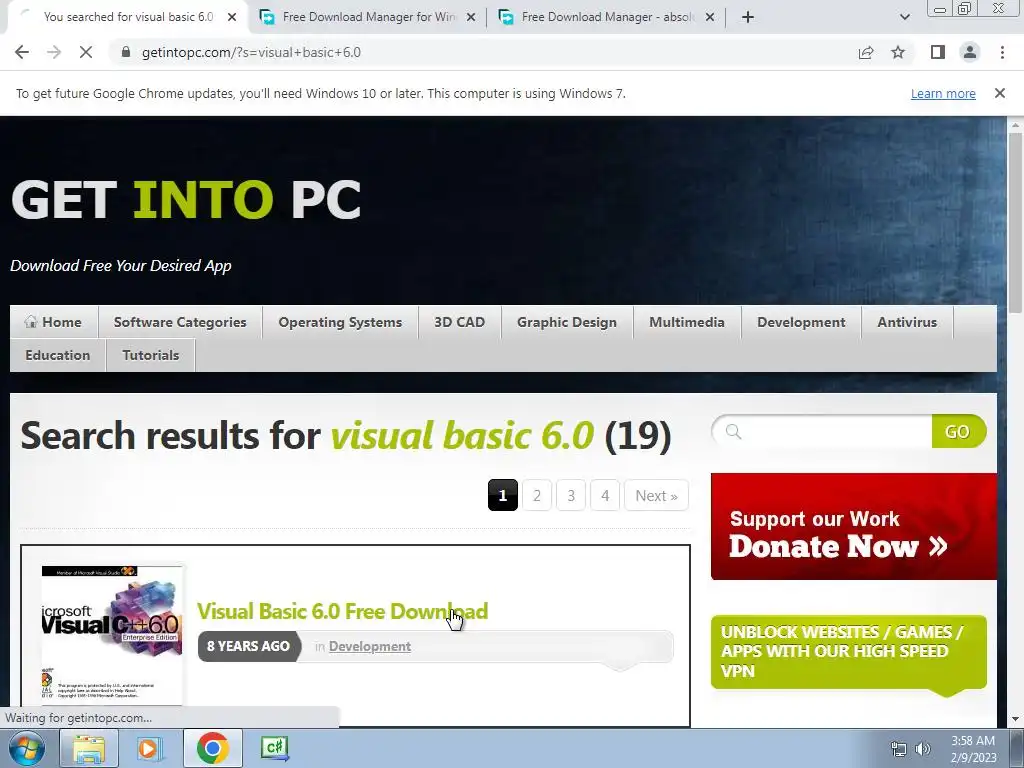
Task: Show the tab search dropdown arrow
Action: [x=904, y=17]
